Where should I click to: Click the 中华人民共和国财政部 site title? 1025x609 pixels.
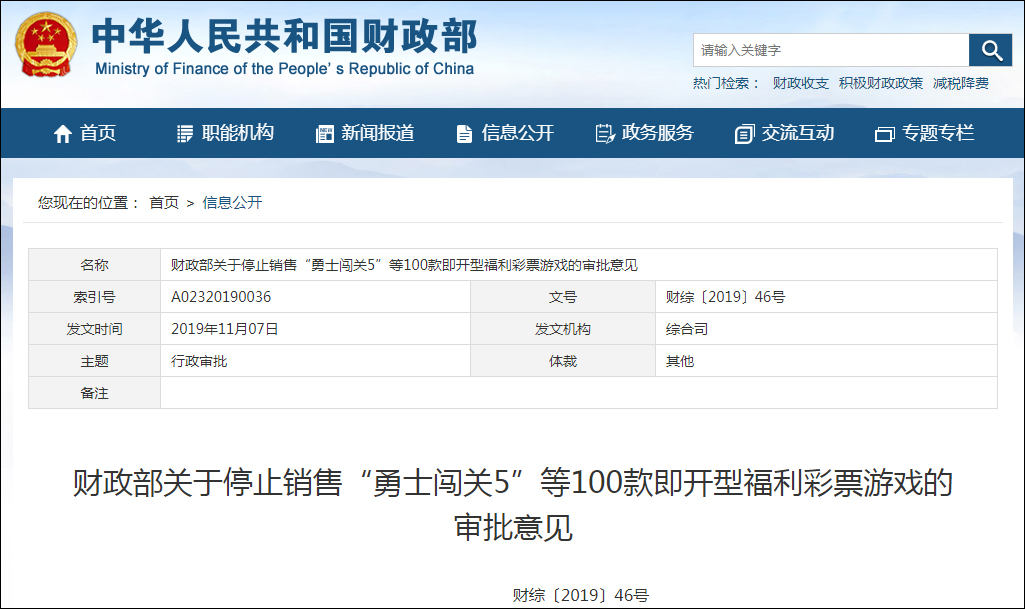point(284,35)
